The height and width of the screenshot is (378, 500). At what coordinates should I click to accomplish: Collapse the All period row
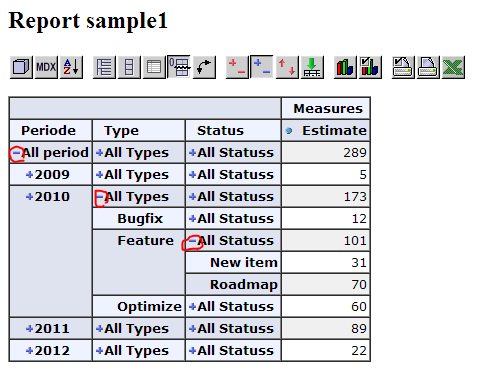click(x=16, y=153)
